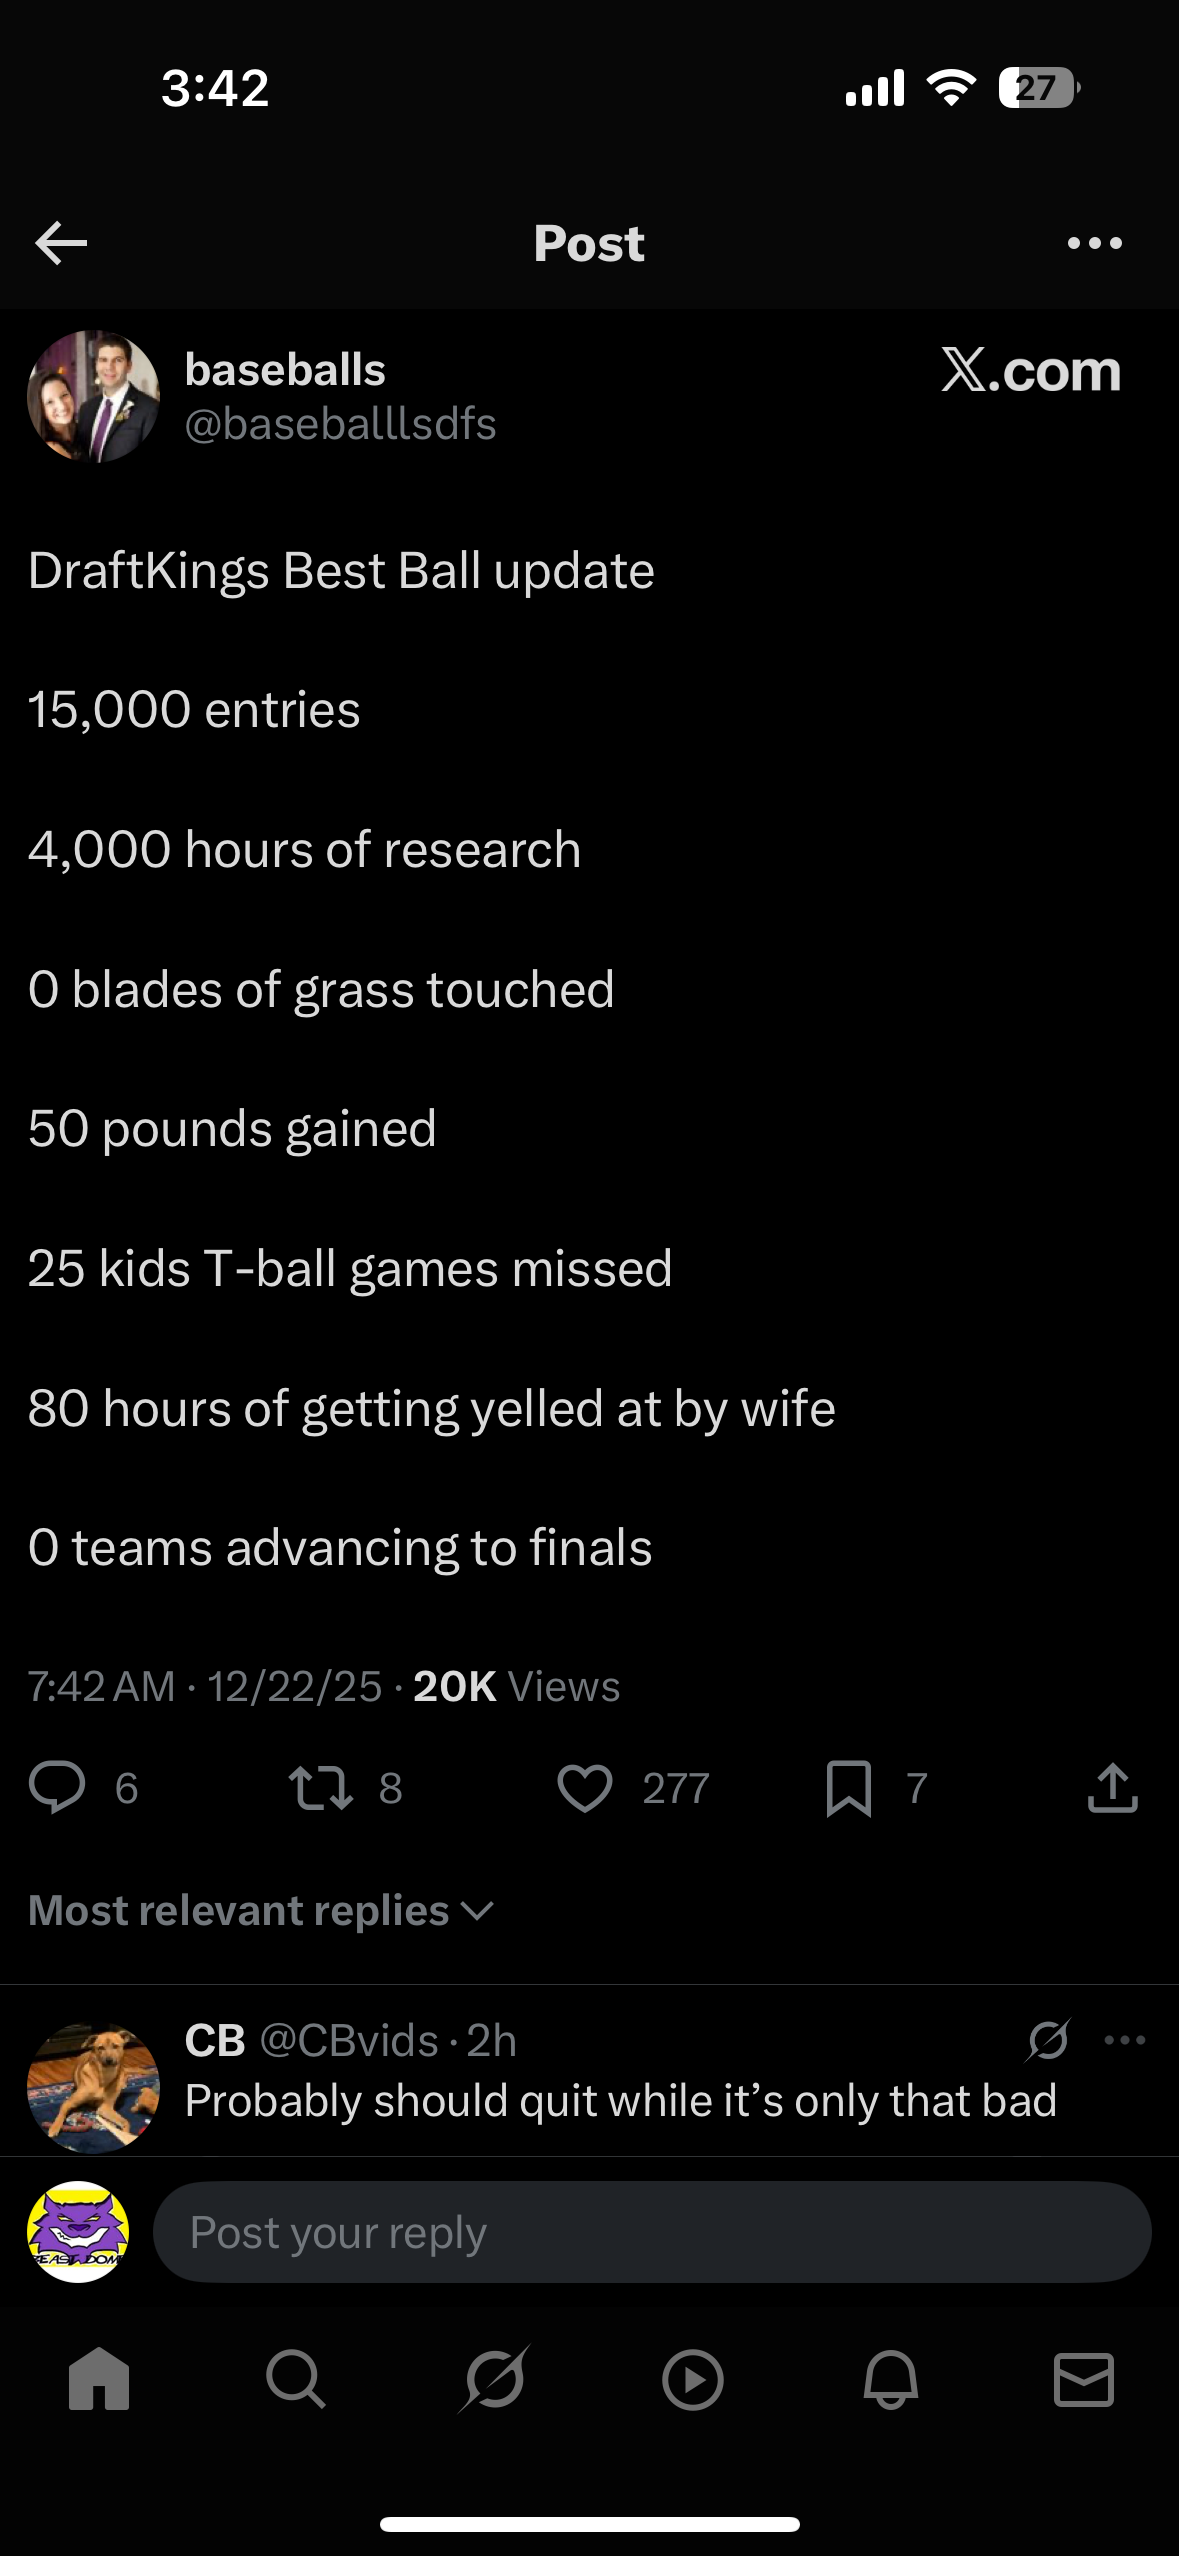Go to the Home tab
The image size is (1179, 2556).
(x=99, y=2379)
